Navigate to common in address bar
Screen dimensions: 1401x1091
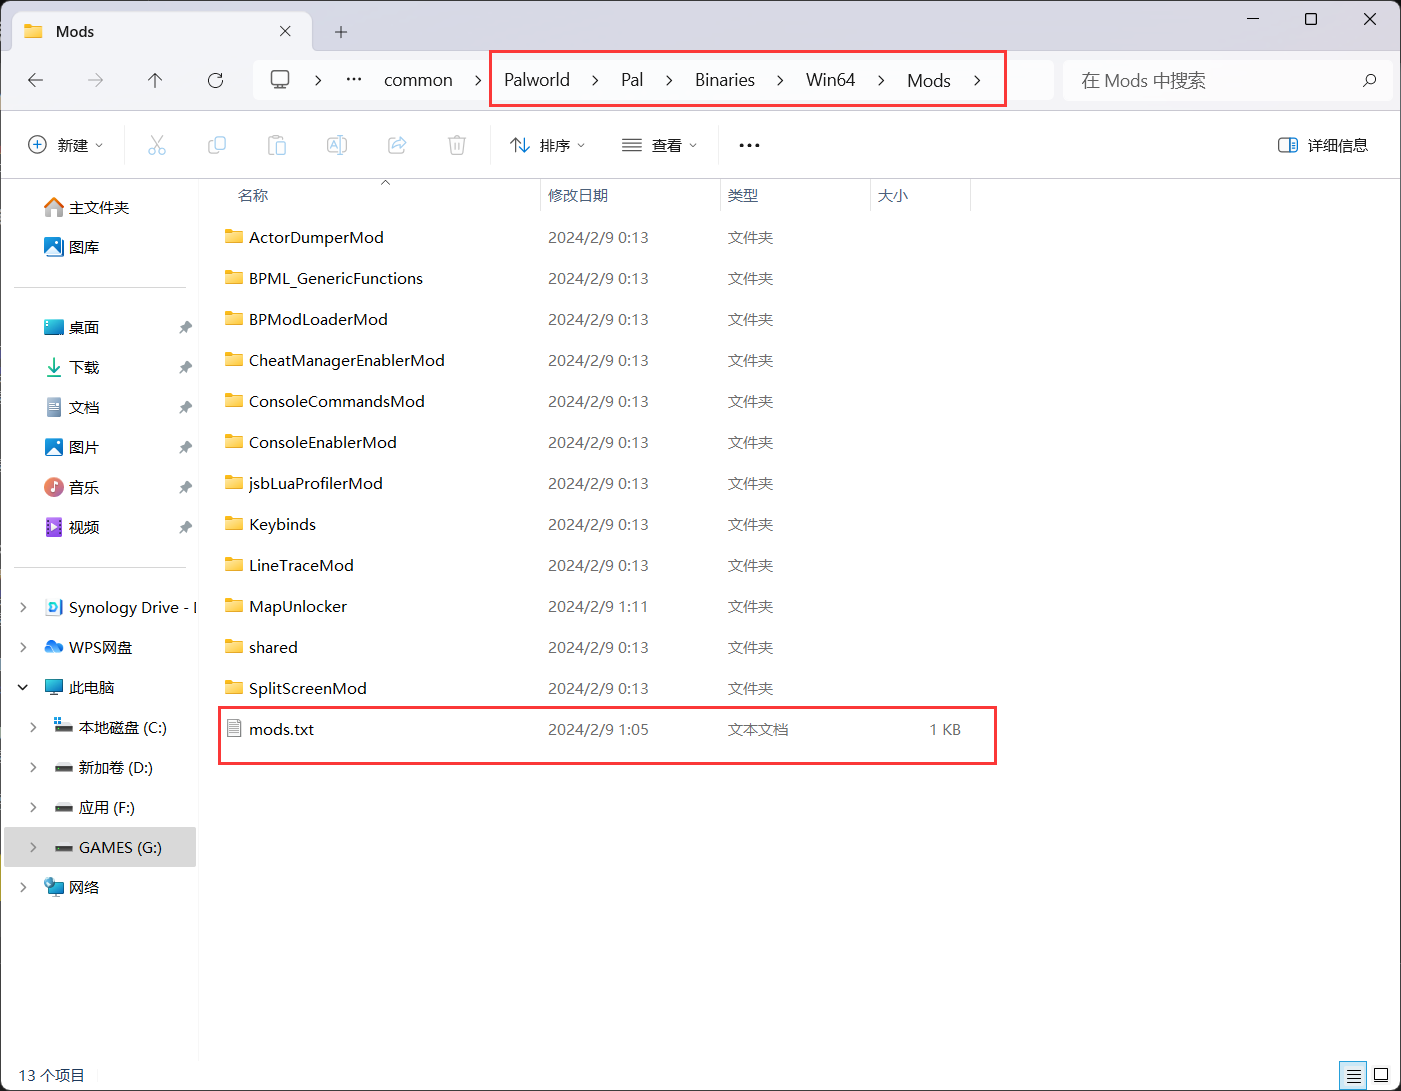point(418,80)
